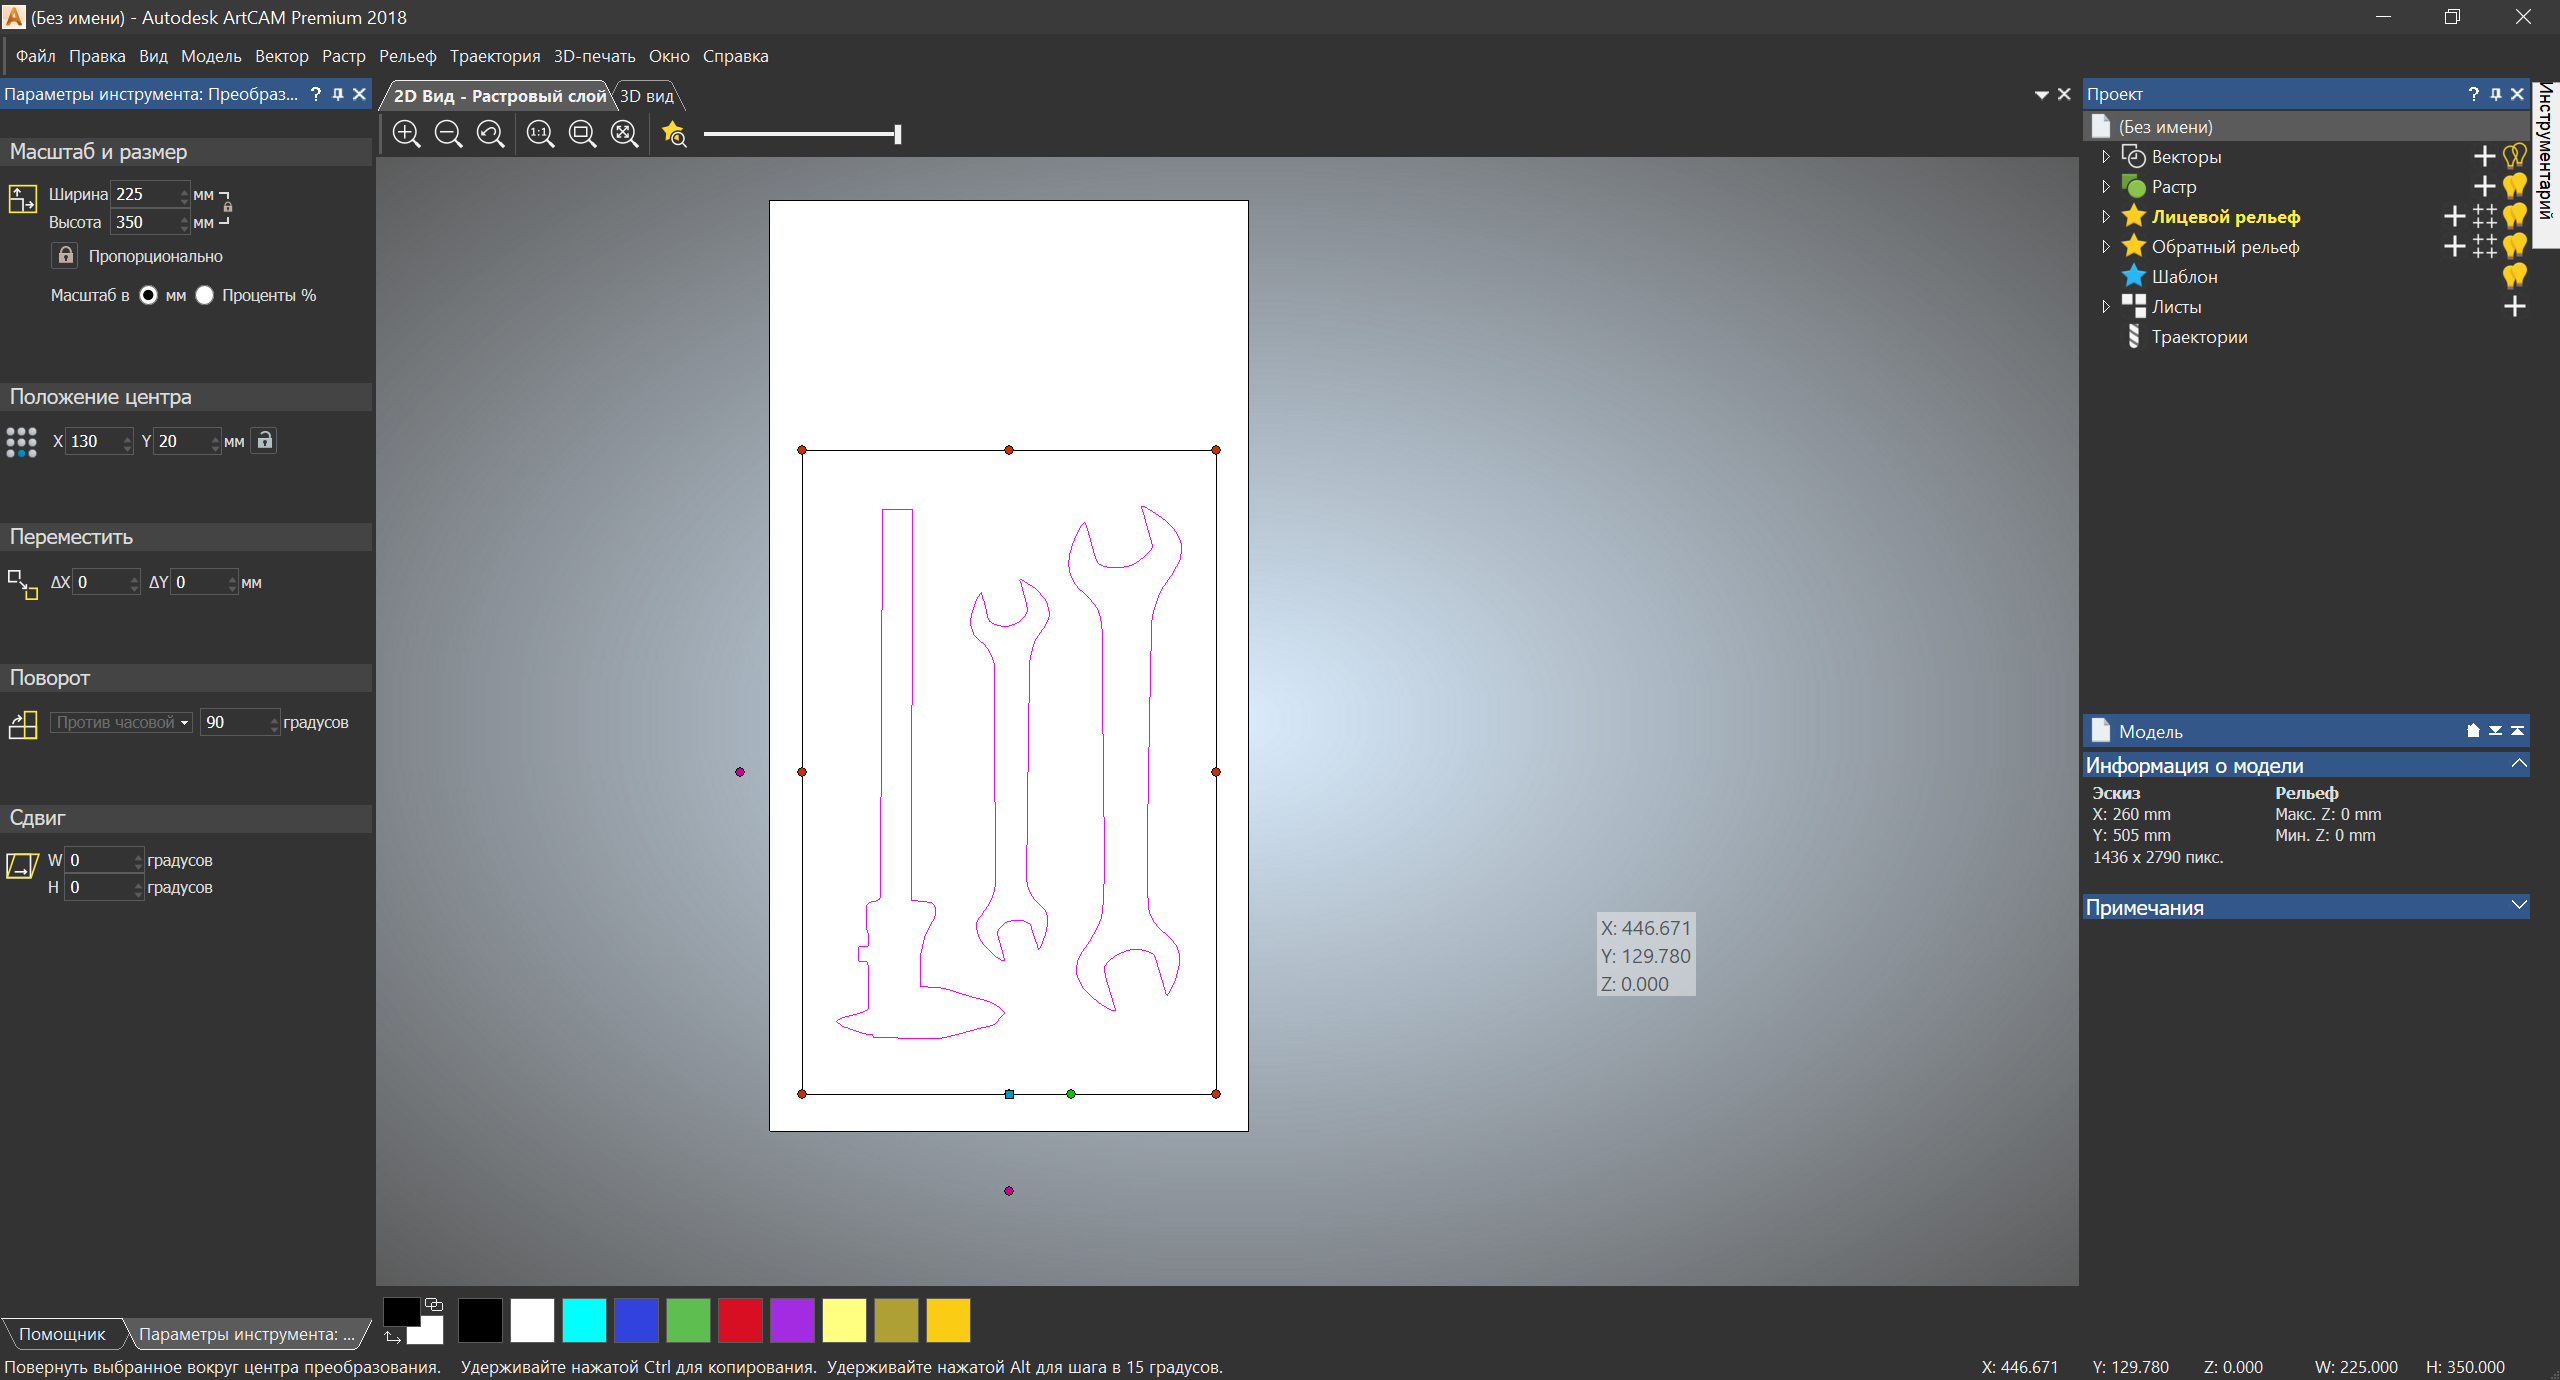Screen dimensions: 2560x1380
Task: Open the Помощник tab at the bottom
Action: 62,1334
